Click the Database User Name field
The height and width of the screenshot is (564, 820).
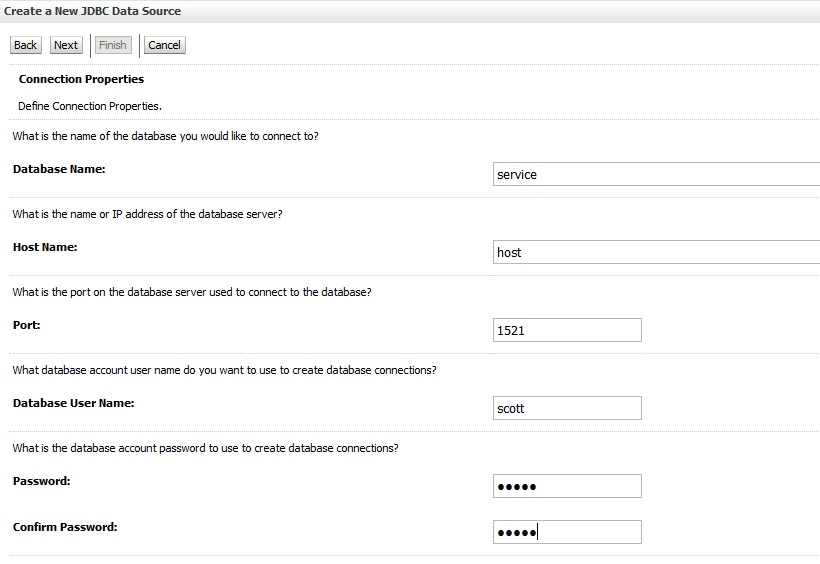tap(567, 408)
